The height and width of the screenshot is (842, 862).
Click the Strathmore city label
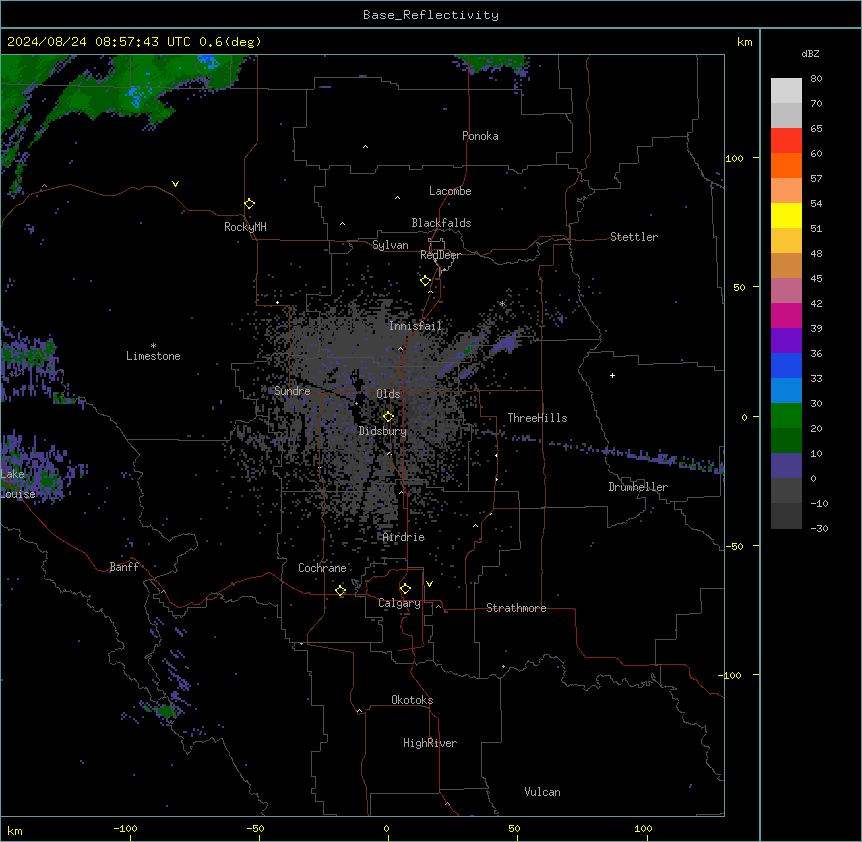click(516, 608)
